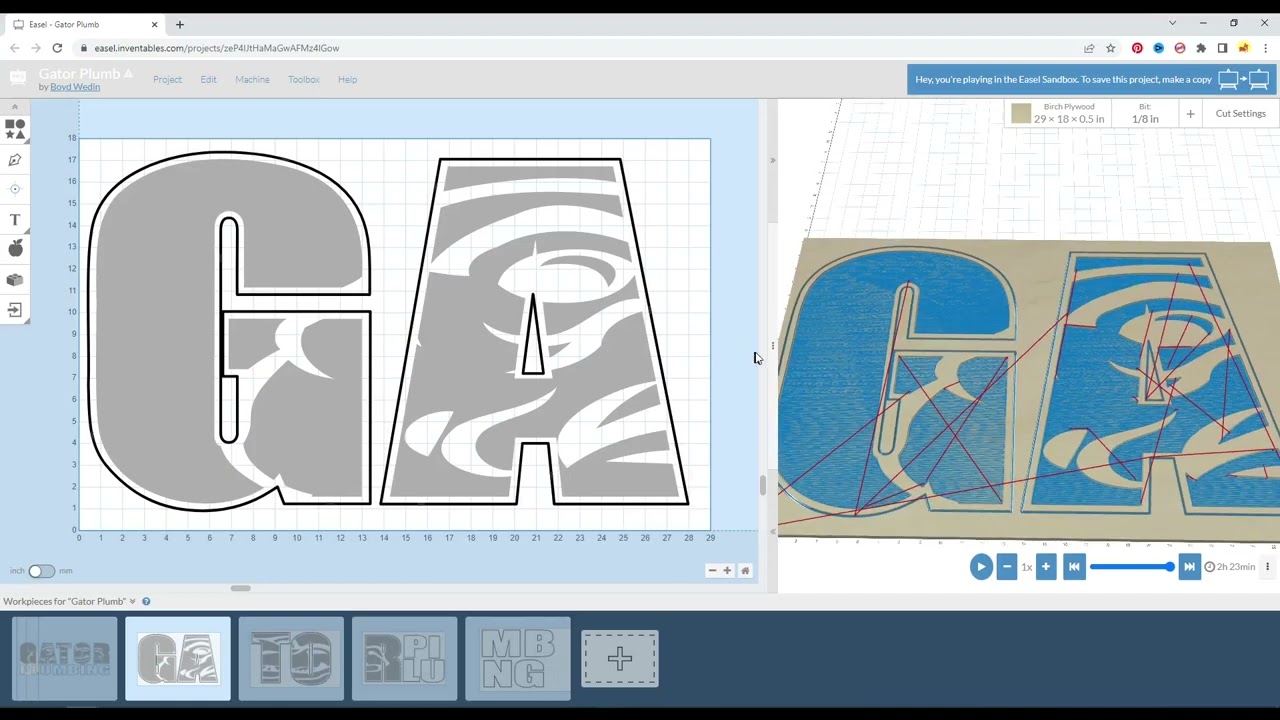Image resolution: width=1280 pixels, height=720 pixels.
Task: Open the Cut Settings panel
Action: coord(1241,113)
